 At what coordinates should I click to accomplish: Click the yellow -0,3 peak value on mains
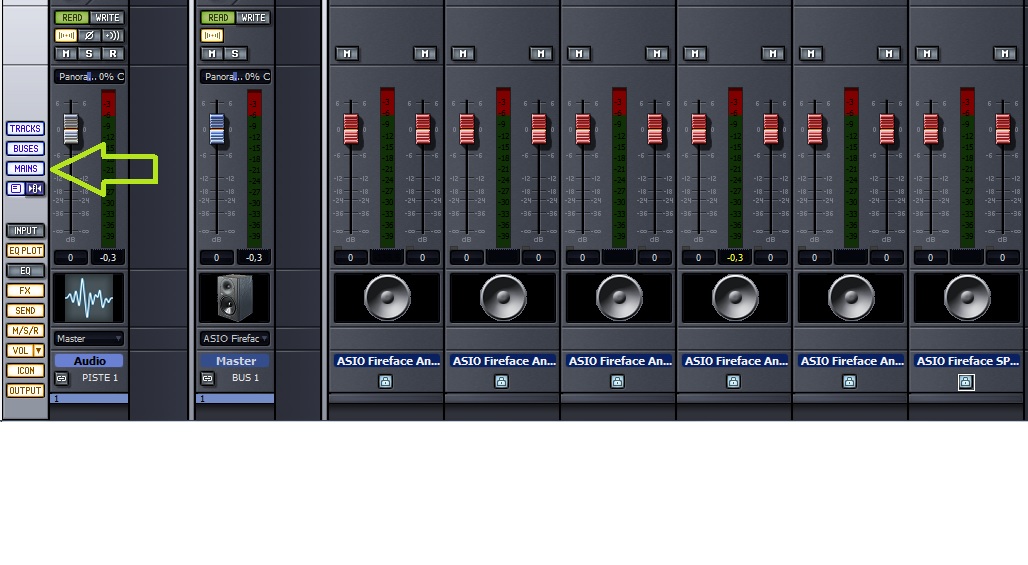click(x=735, y=258)
